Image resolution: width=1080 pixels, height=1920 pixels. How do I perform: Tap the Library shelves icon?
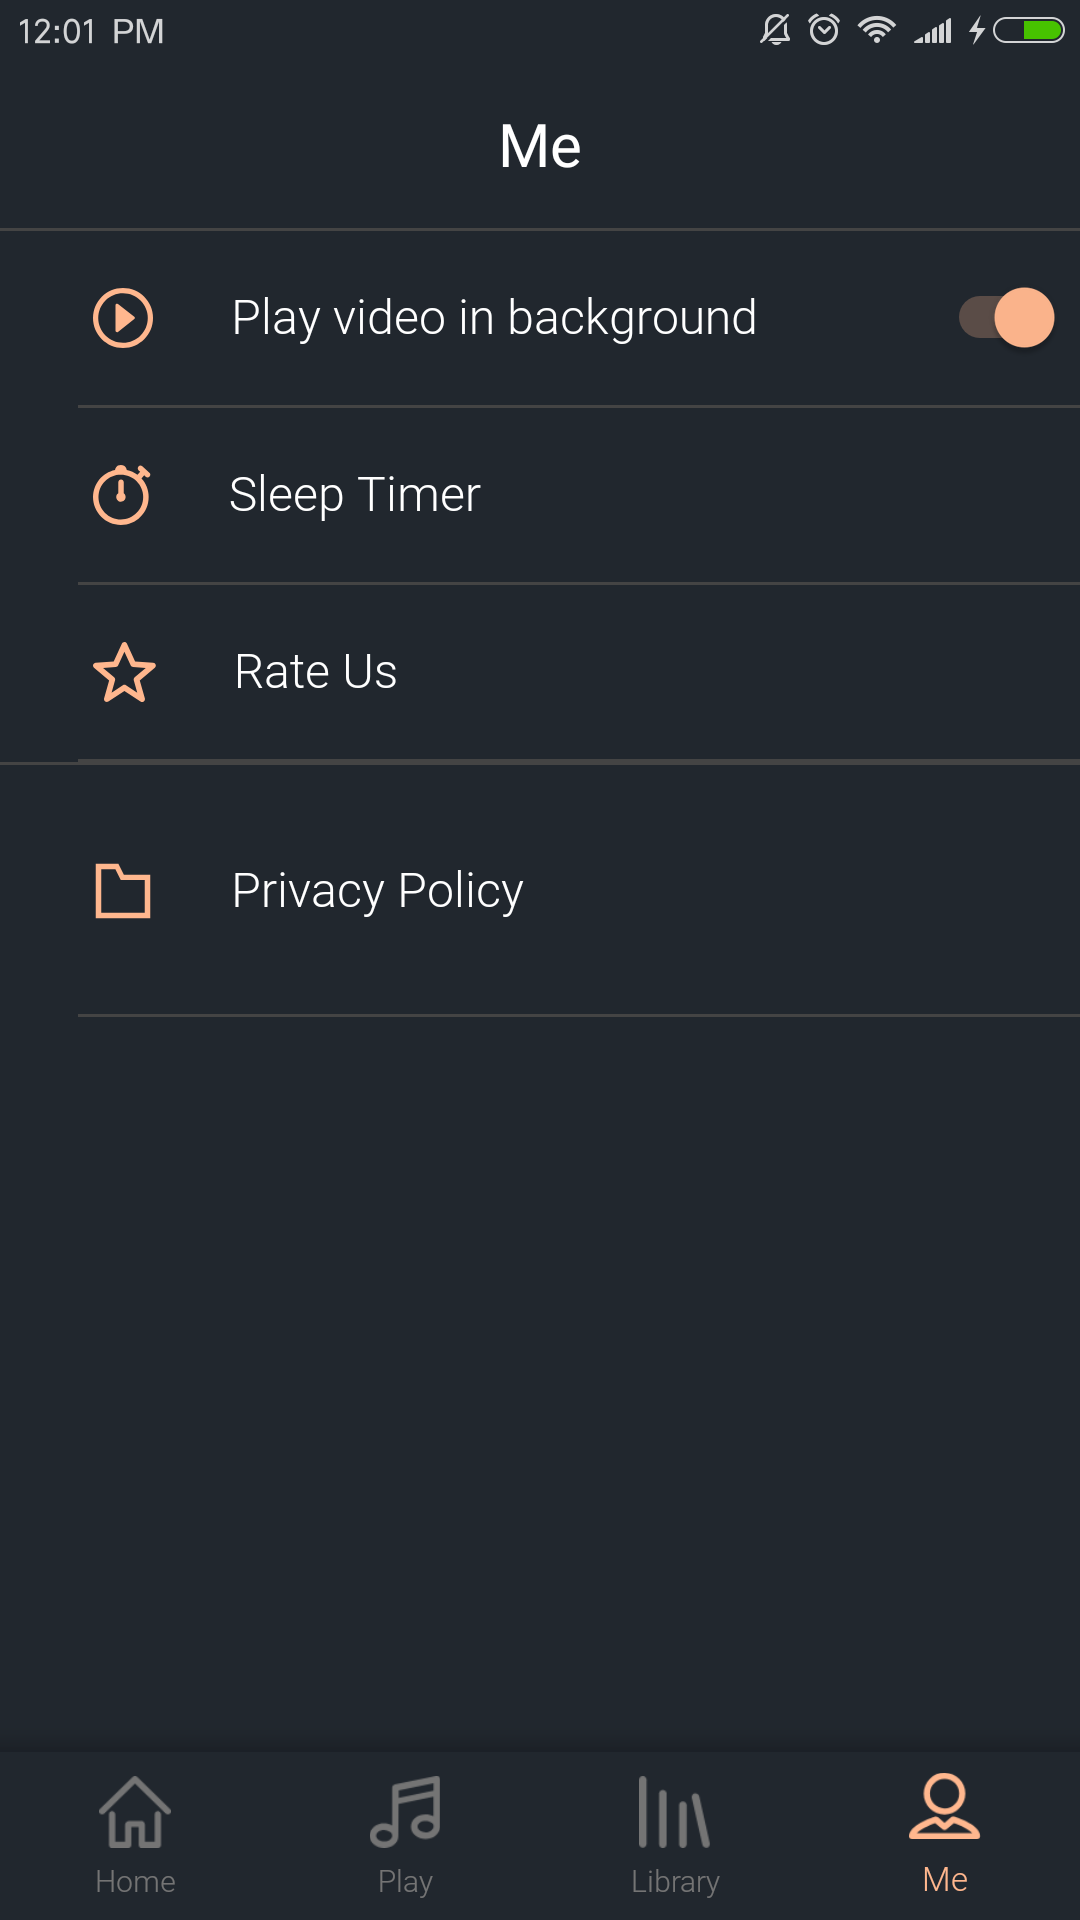(675, 1812)
